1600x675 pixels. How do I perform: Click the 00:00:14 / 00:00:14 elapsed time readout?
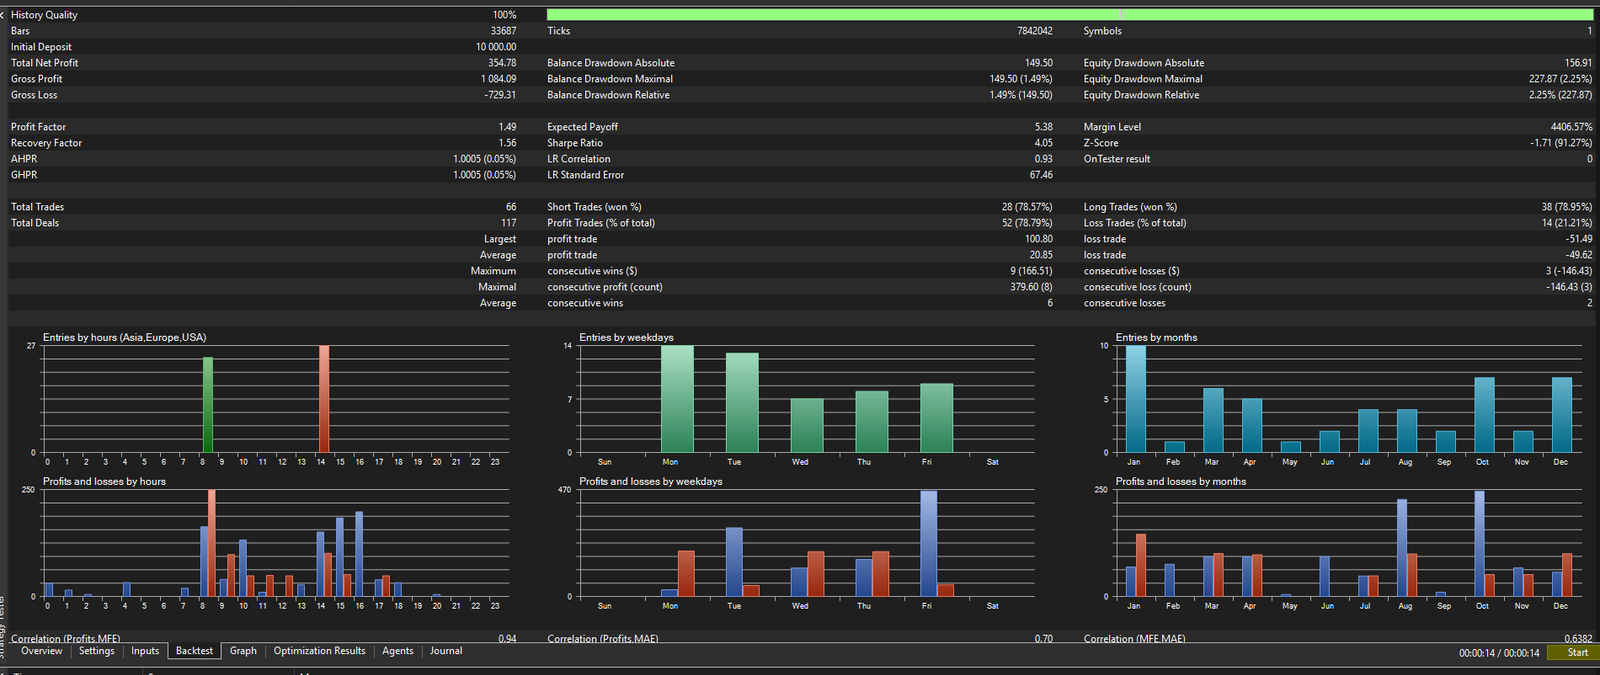(1499, 653)
